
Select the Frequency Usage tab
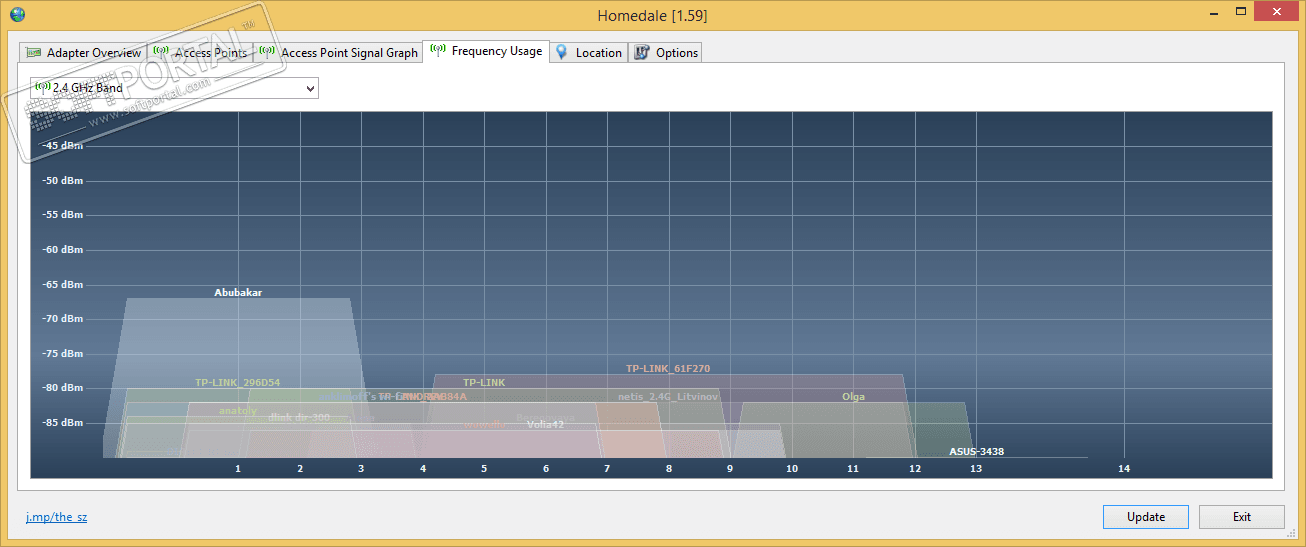click(486, 51)
